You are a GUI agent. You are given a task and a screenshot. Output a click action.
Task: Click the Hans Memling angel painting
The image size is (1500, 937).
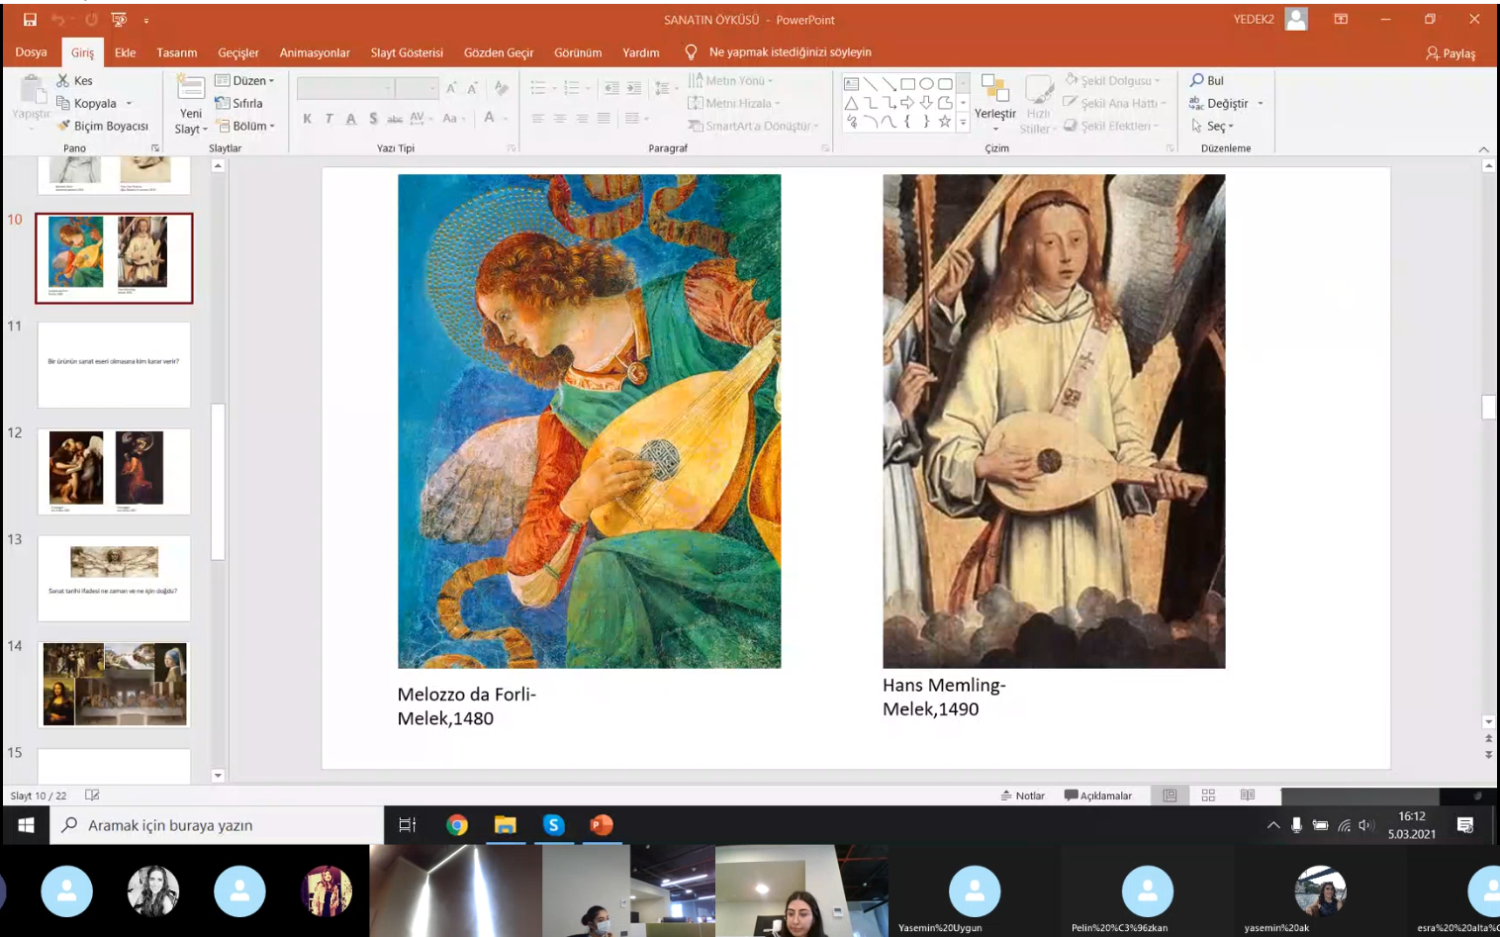point(1054,421)
